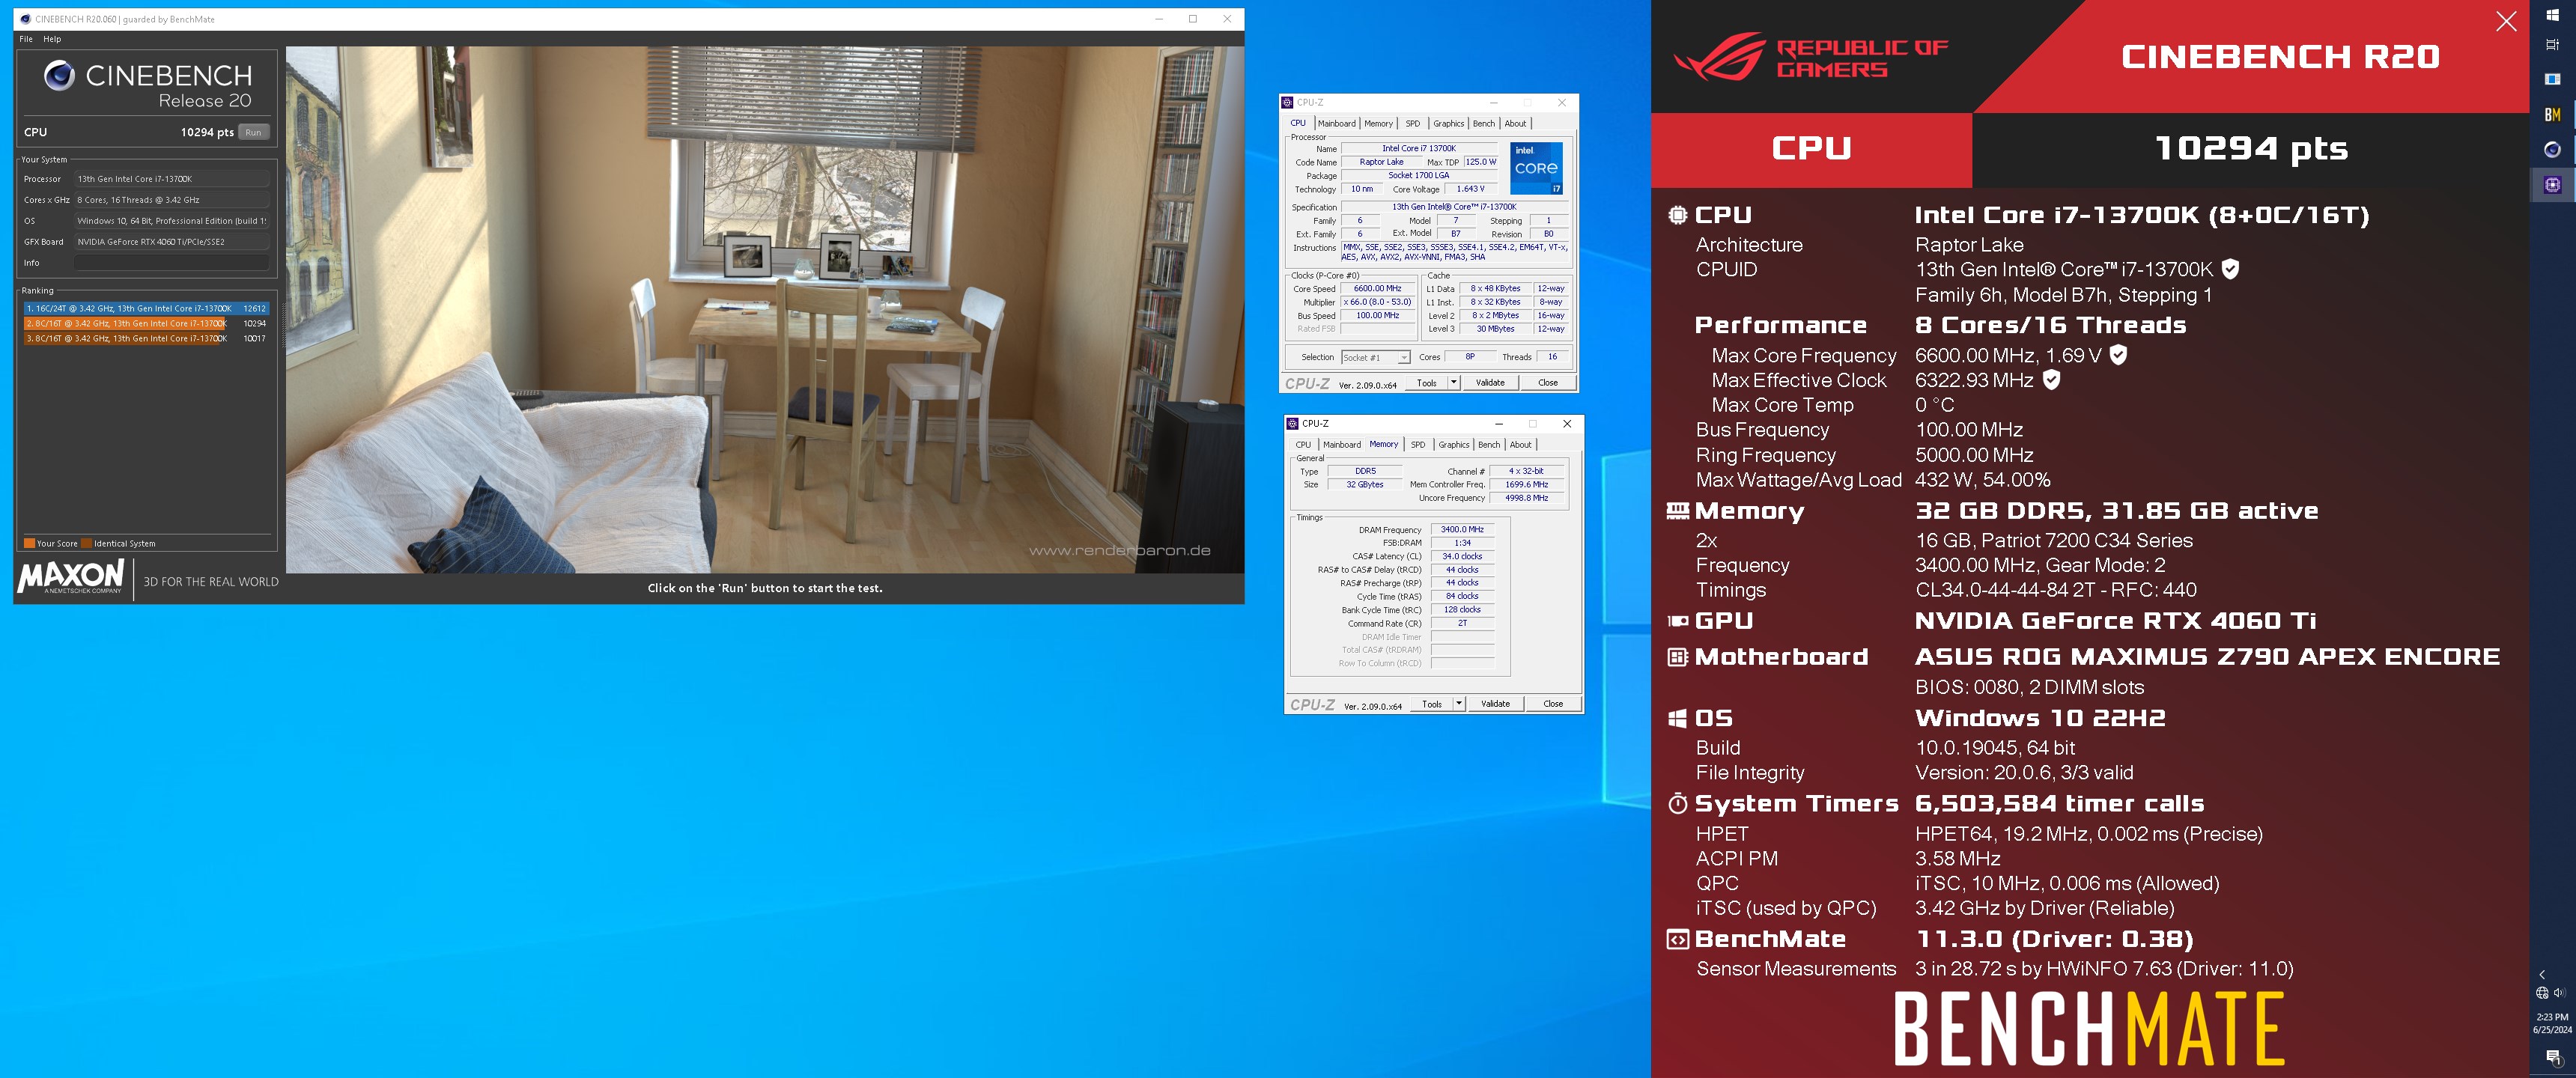The height and width of the screenshot is (1078, 2576).
Task: Switch to the Cinebench taskbar icon
Action: tap(2552, 149)
